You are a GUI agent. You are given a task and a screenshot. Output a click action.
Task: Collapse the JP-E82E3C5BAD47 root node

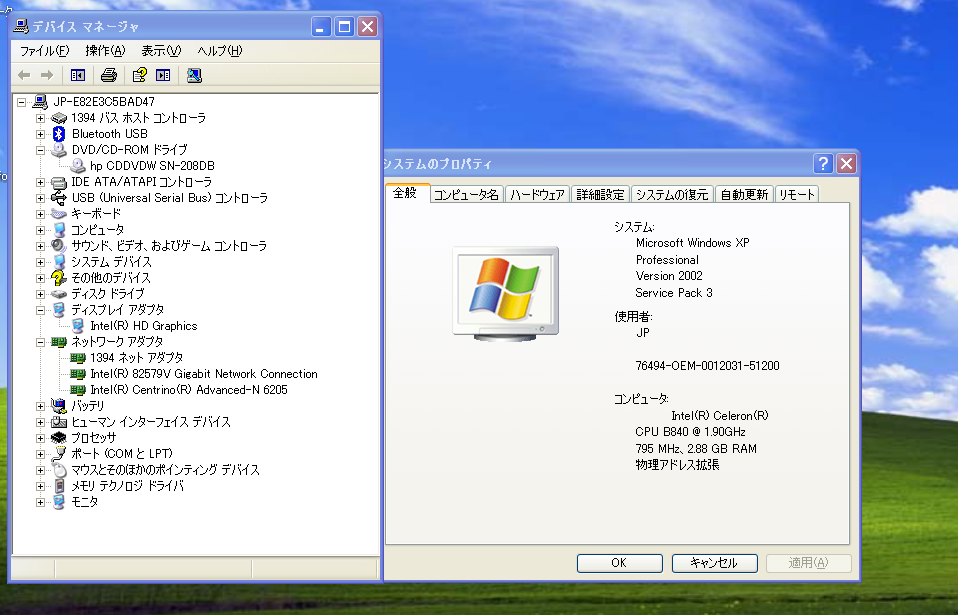click(22, 102)
